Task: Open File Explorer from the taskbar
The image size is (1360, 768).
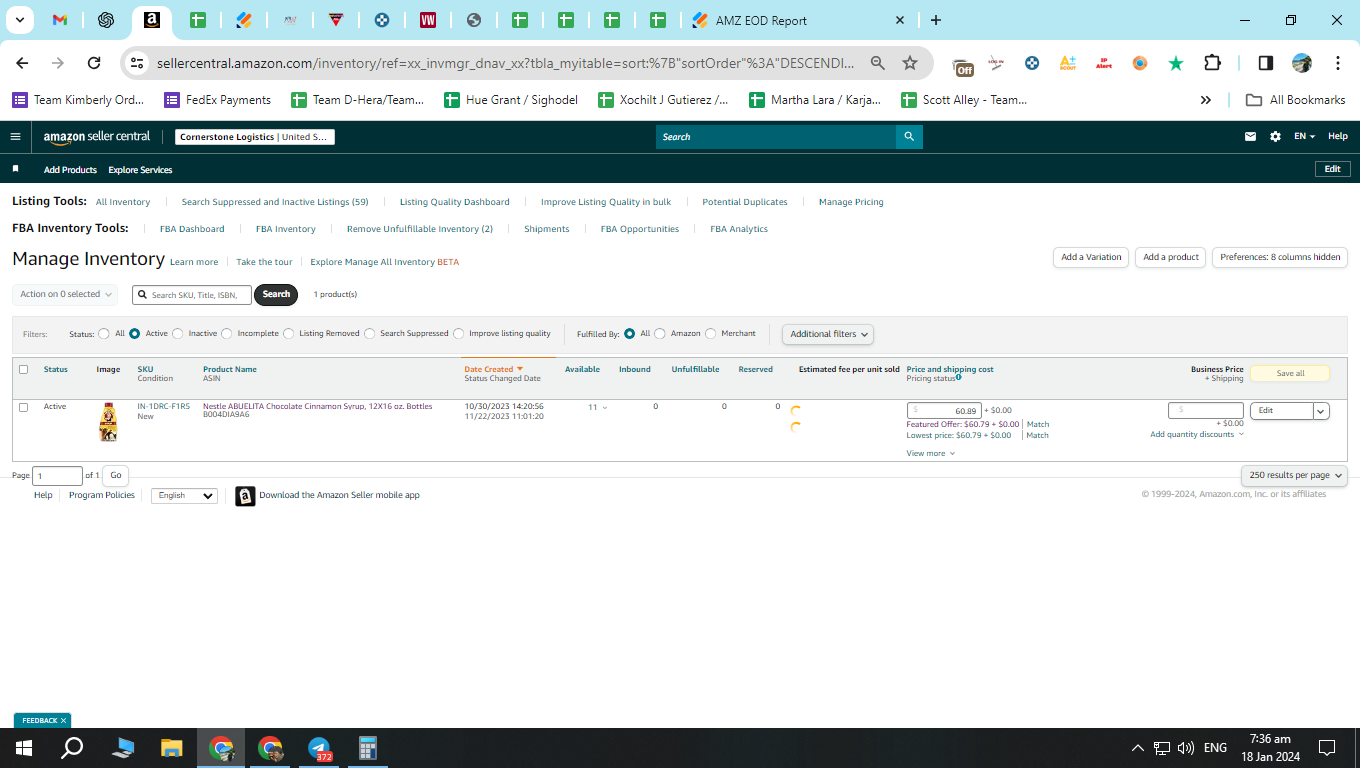Action: click(x=172, y=748)
